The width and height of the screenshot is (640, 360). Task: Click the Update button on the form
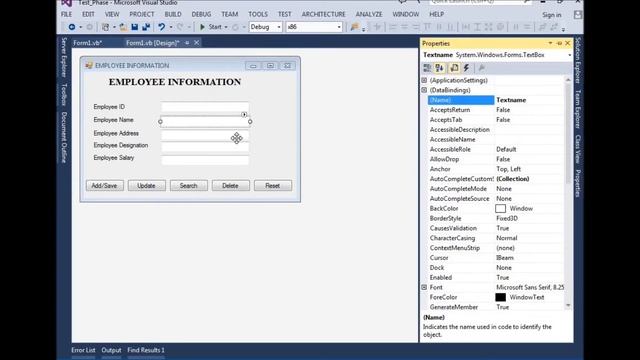tap(147, 186)
